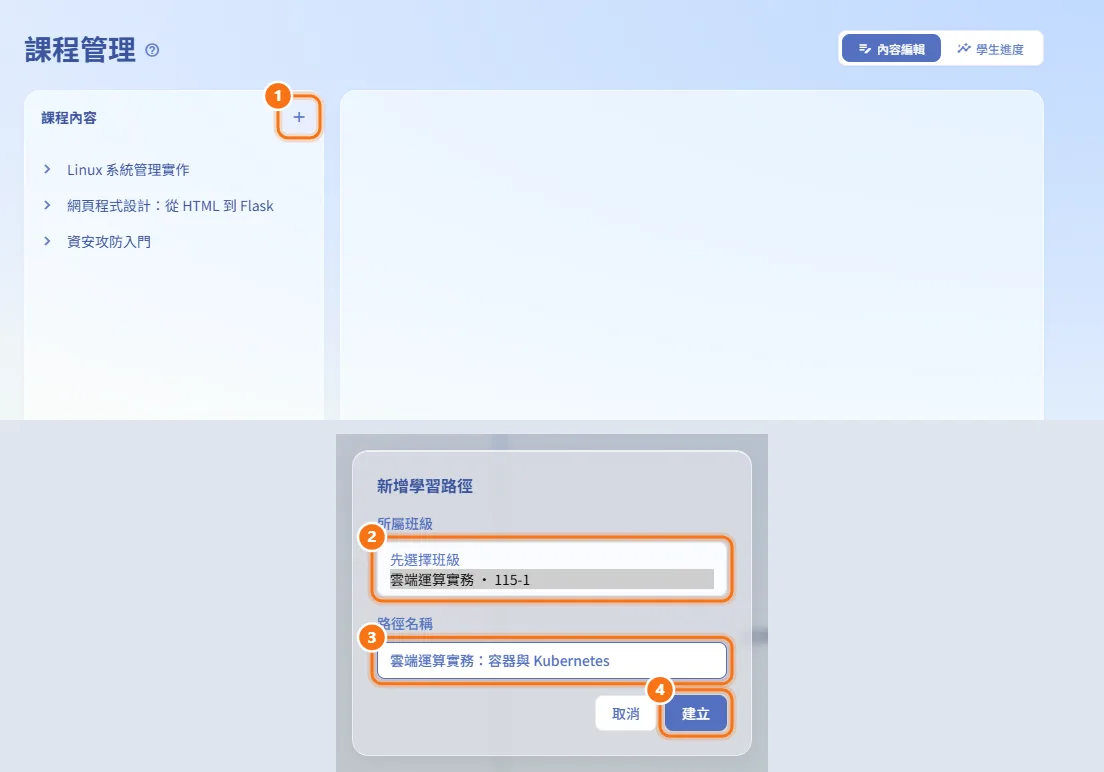Pick the 雲端運算實務・115-1 class option
This screenshot has width=1104, height=772.
pyautogui.click(x=551, y=580)
